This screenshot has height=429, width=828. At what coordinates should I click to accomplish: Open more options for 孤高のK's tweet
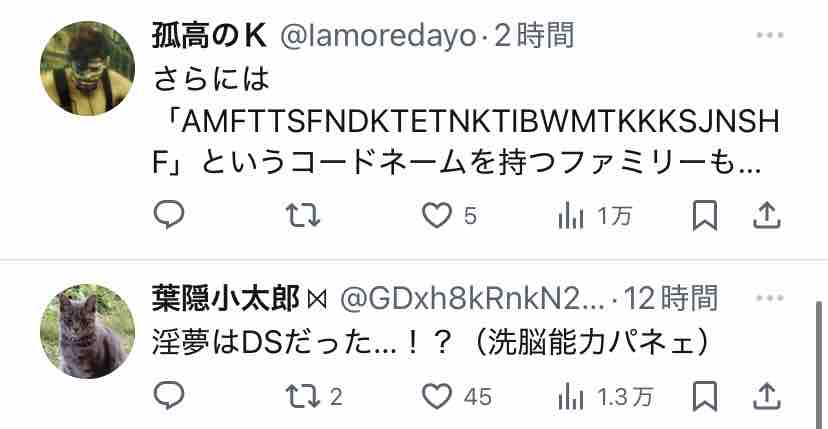tap(769, 35)
